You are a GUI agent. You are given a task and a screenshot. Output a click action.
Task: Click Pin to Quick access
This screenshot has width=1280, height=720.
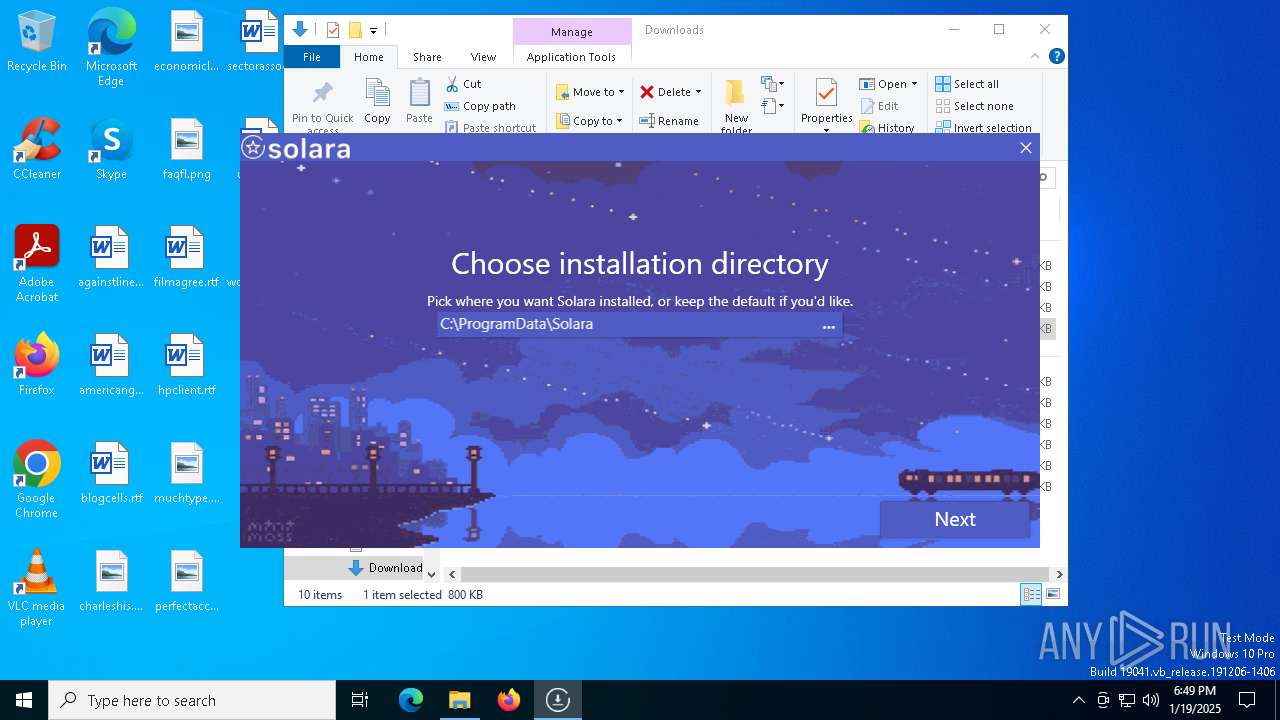click(x=322, y=106)
